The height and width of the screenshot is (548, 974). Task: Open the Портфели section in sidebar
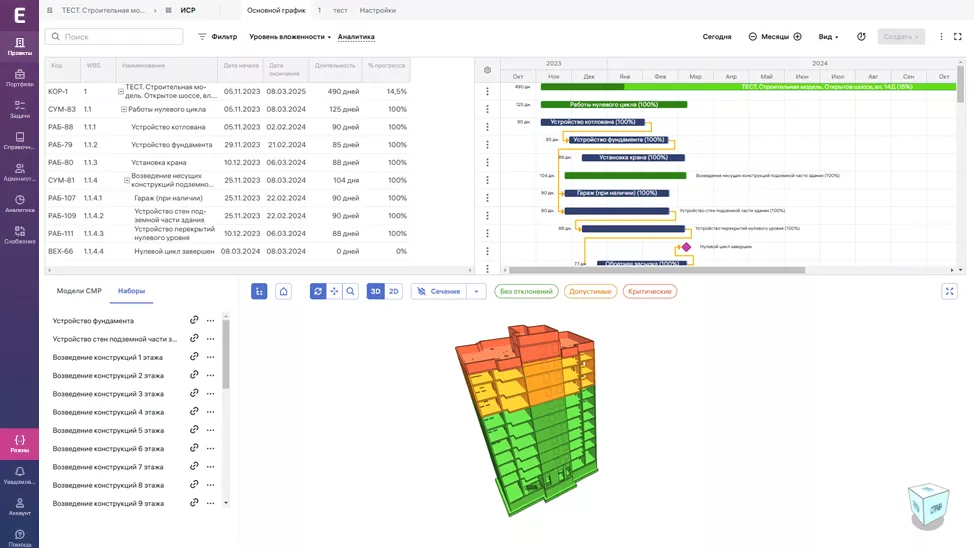pyautogui.click(x=19, y=78)
